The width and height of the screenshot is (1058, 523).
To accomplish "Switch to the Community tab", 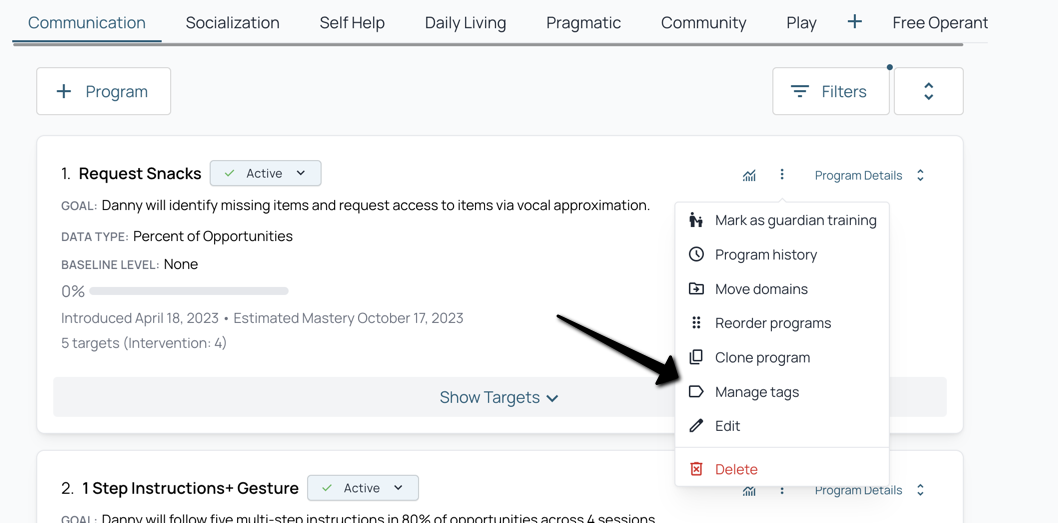I will point(704,22).
